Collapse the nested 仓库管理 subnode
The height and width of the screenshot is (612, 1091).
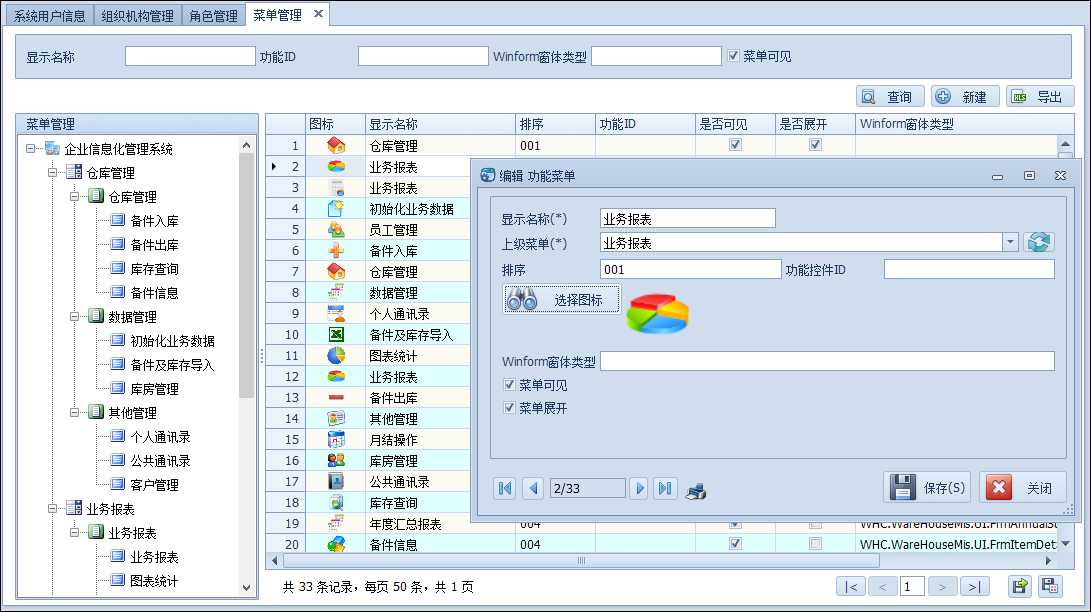pyautogui.click(x=74, y=196)
